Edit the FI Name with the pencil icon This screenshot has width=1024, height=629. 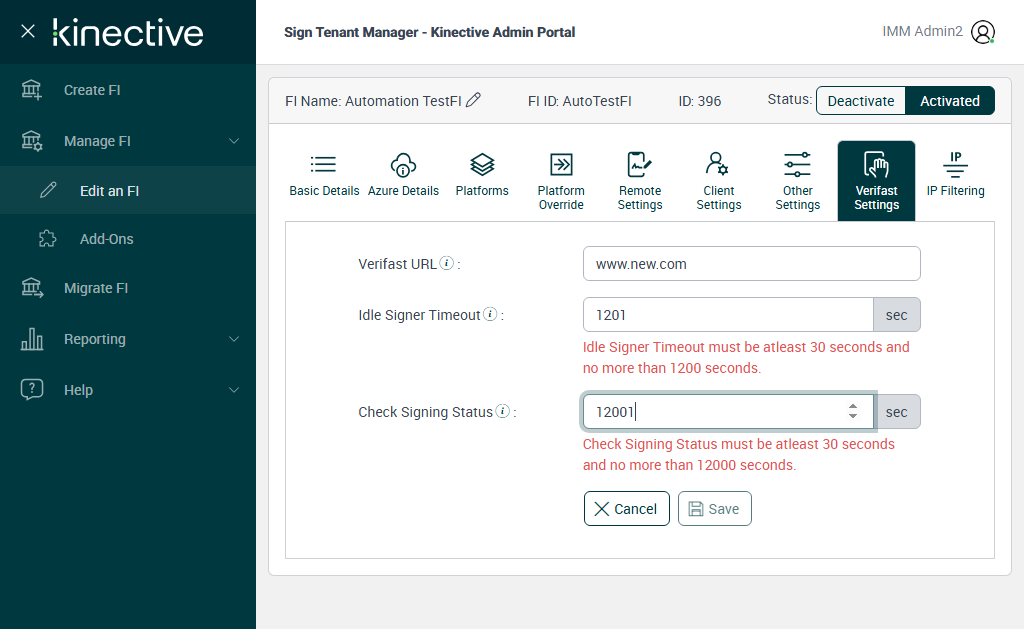pos(473,100)
